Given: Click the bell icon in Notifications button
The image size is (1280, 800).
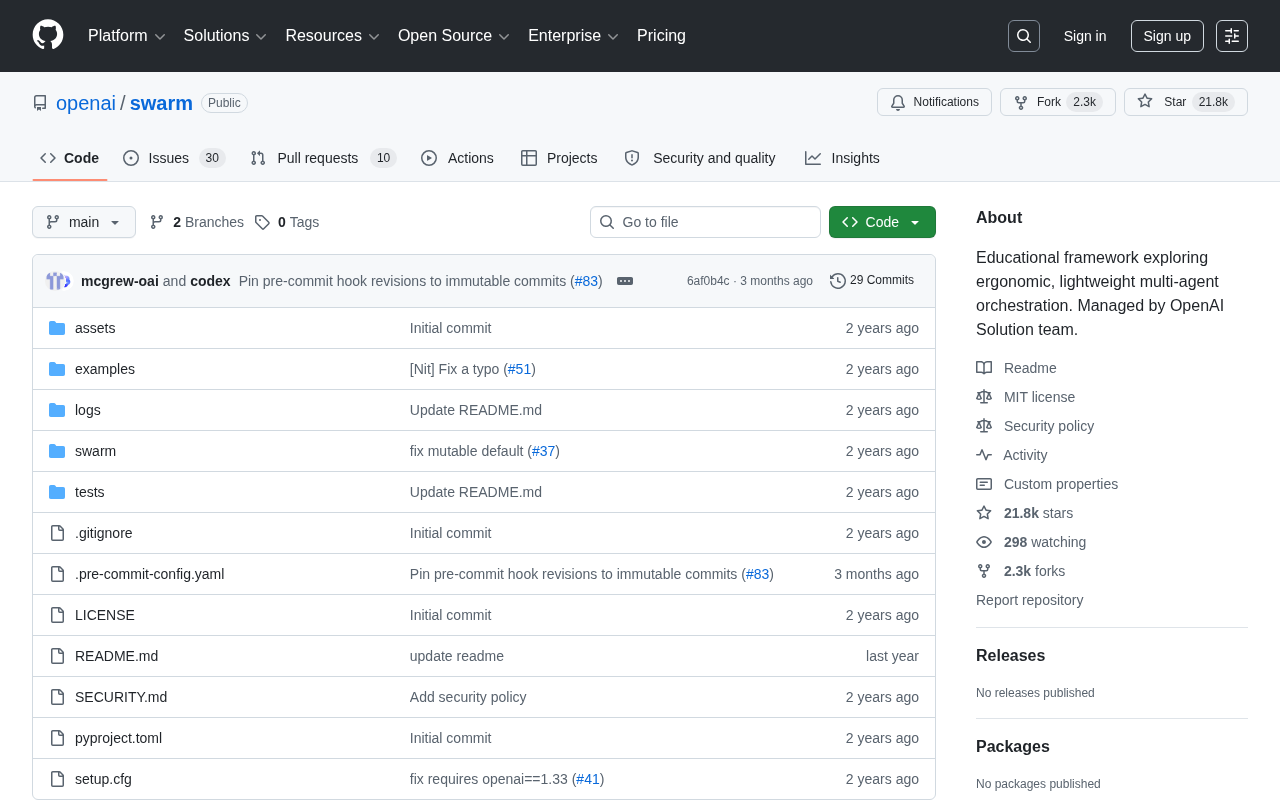Looking at the screenshot, I should (898, 102).
